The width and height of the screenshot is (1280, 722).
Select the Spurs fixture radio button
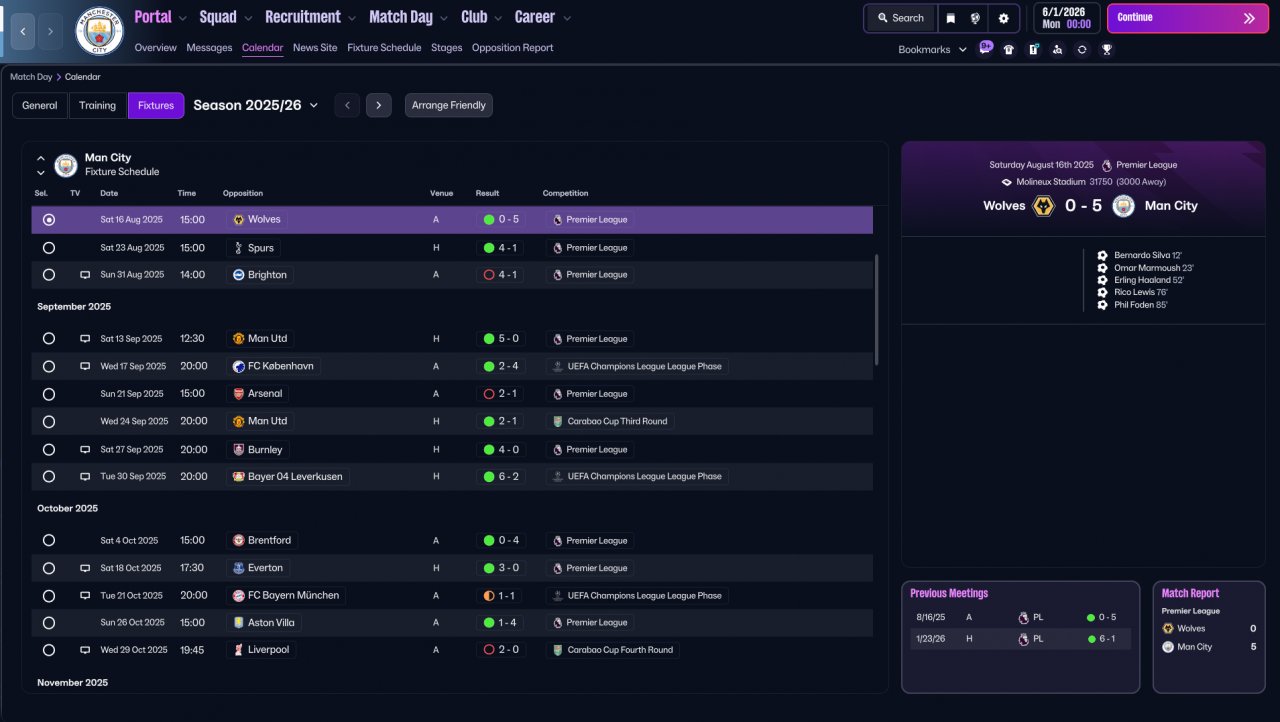click(x=49, y=248)
